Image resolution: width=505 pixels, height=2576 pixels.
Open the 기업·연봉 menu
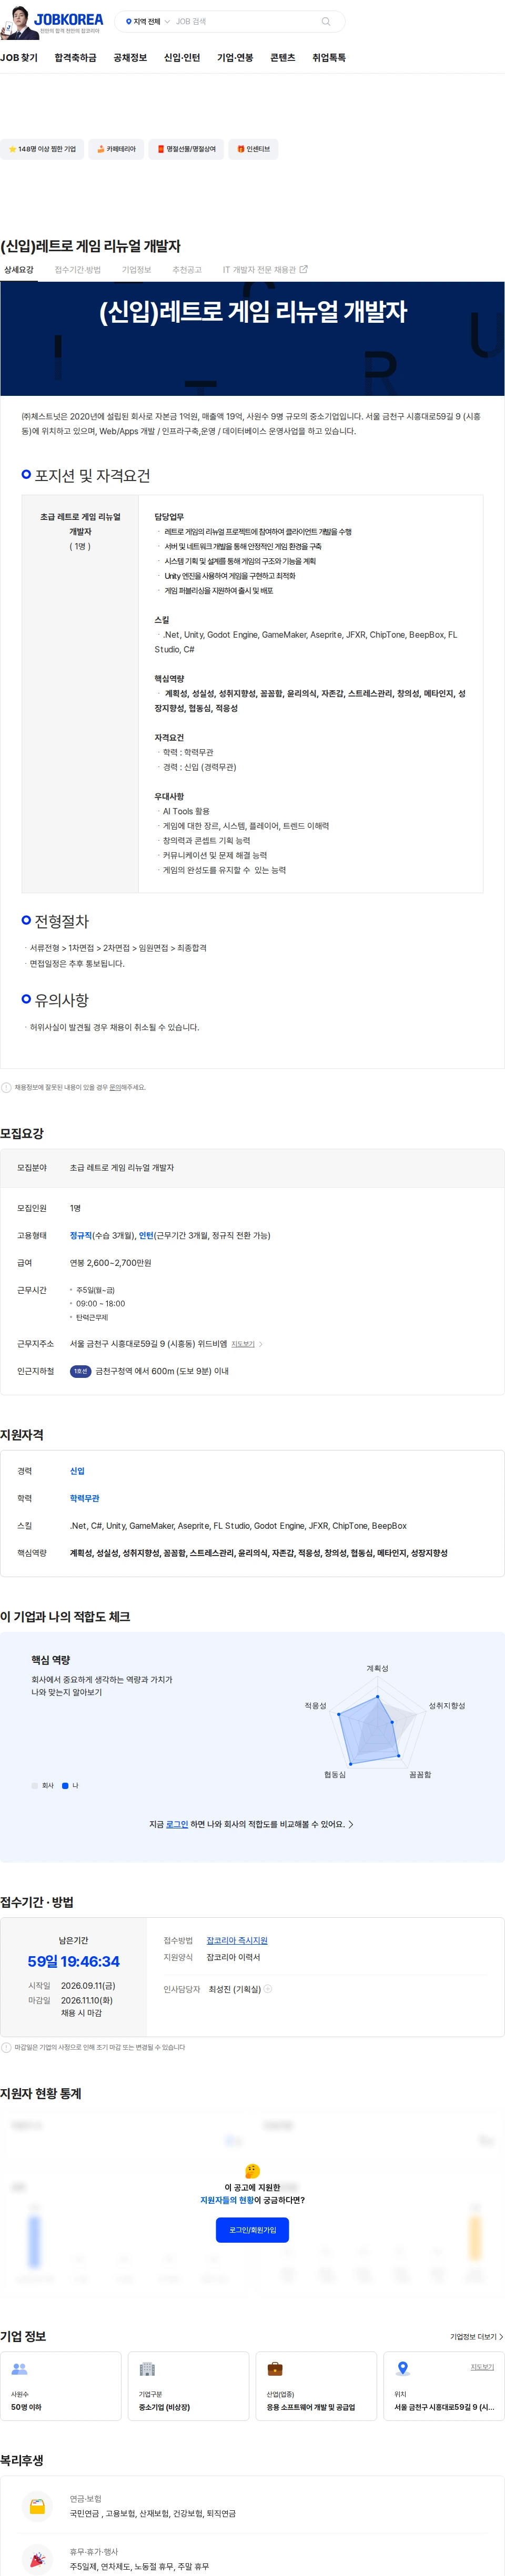[x=235, y=58]
